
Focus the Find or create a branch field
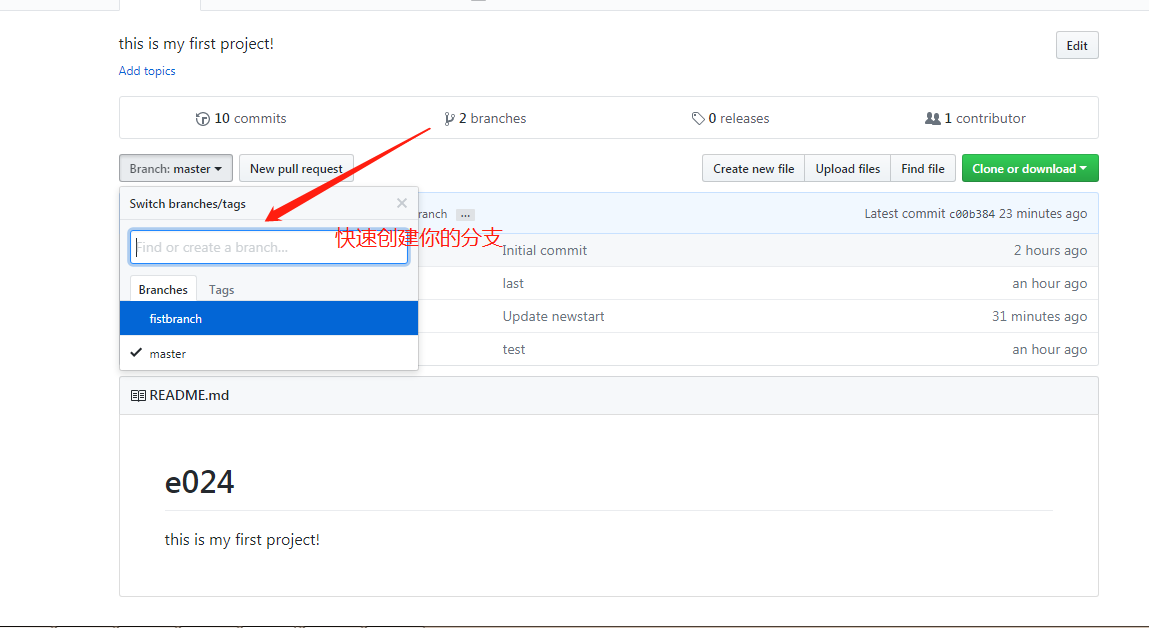269,247
